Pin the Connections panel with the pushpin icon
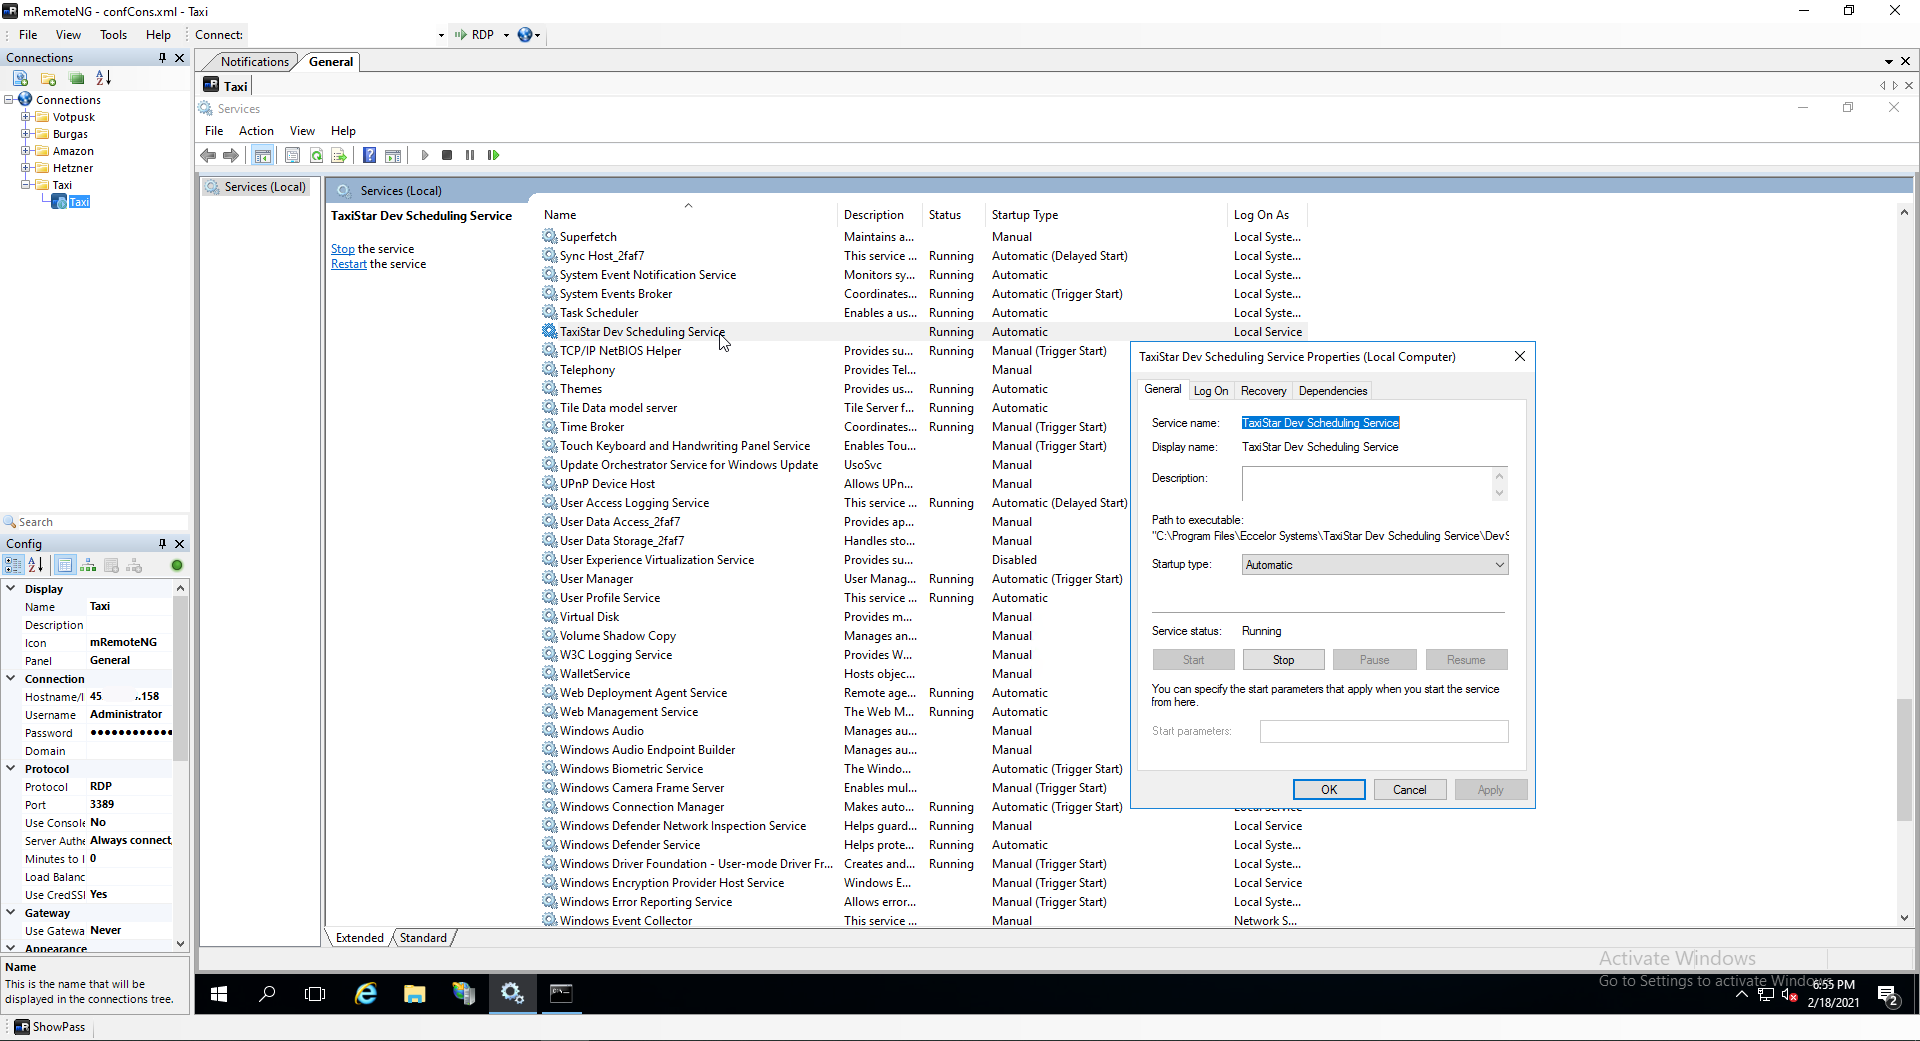The width and height of the screenshot is (1920, 1041). coord(162,58)
